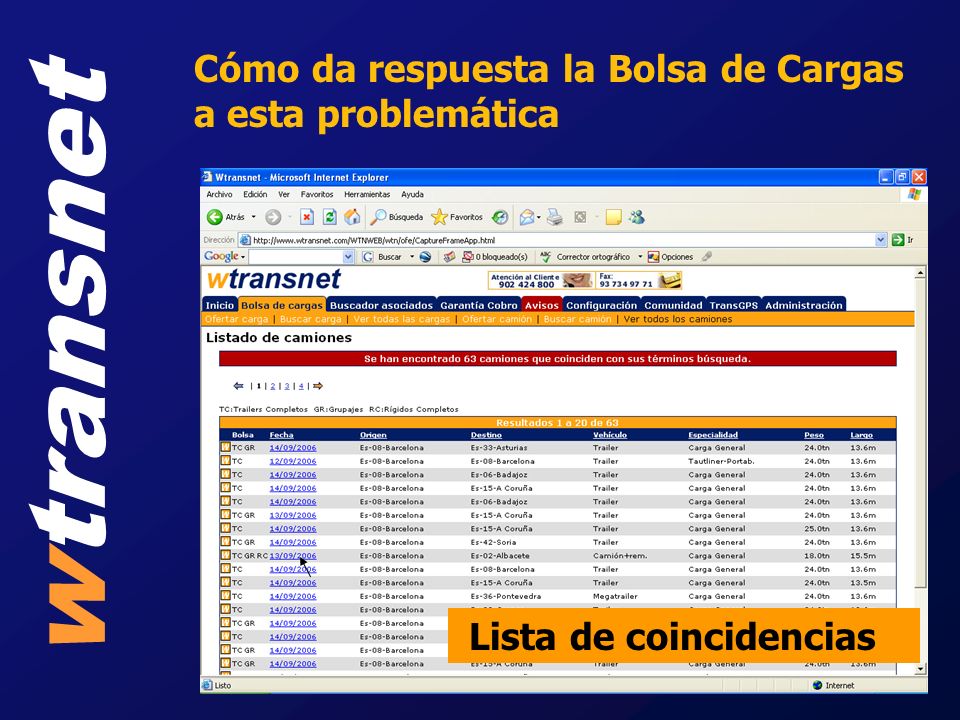Go to results page 2

click(273, 386)
